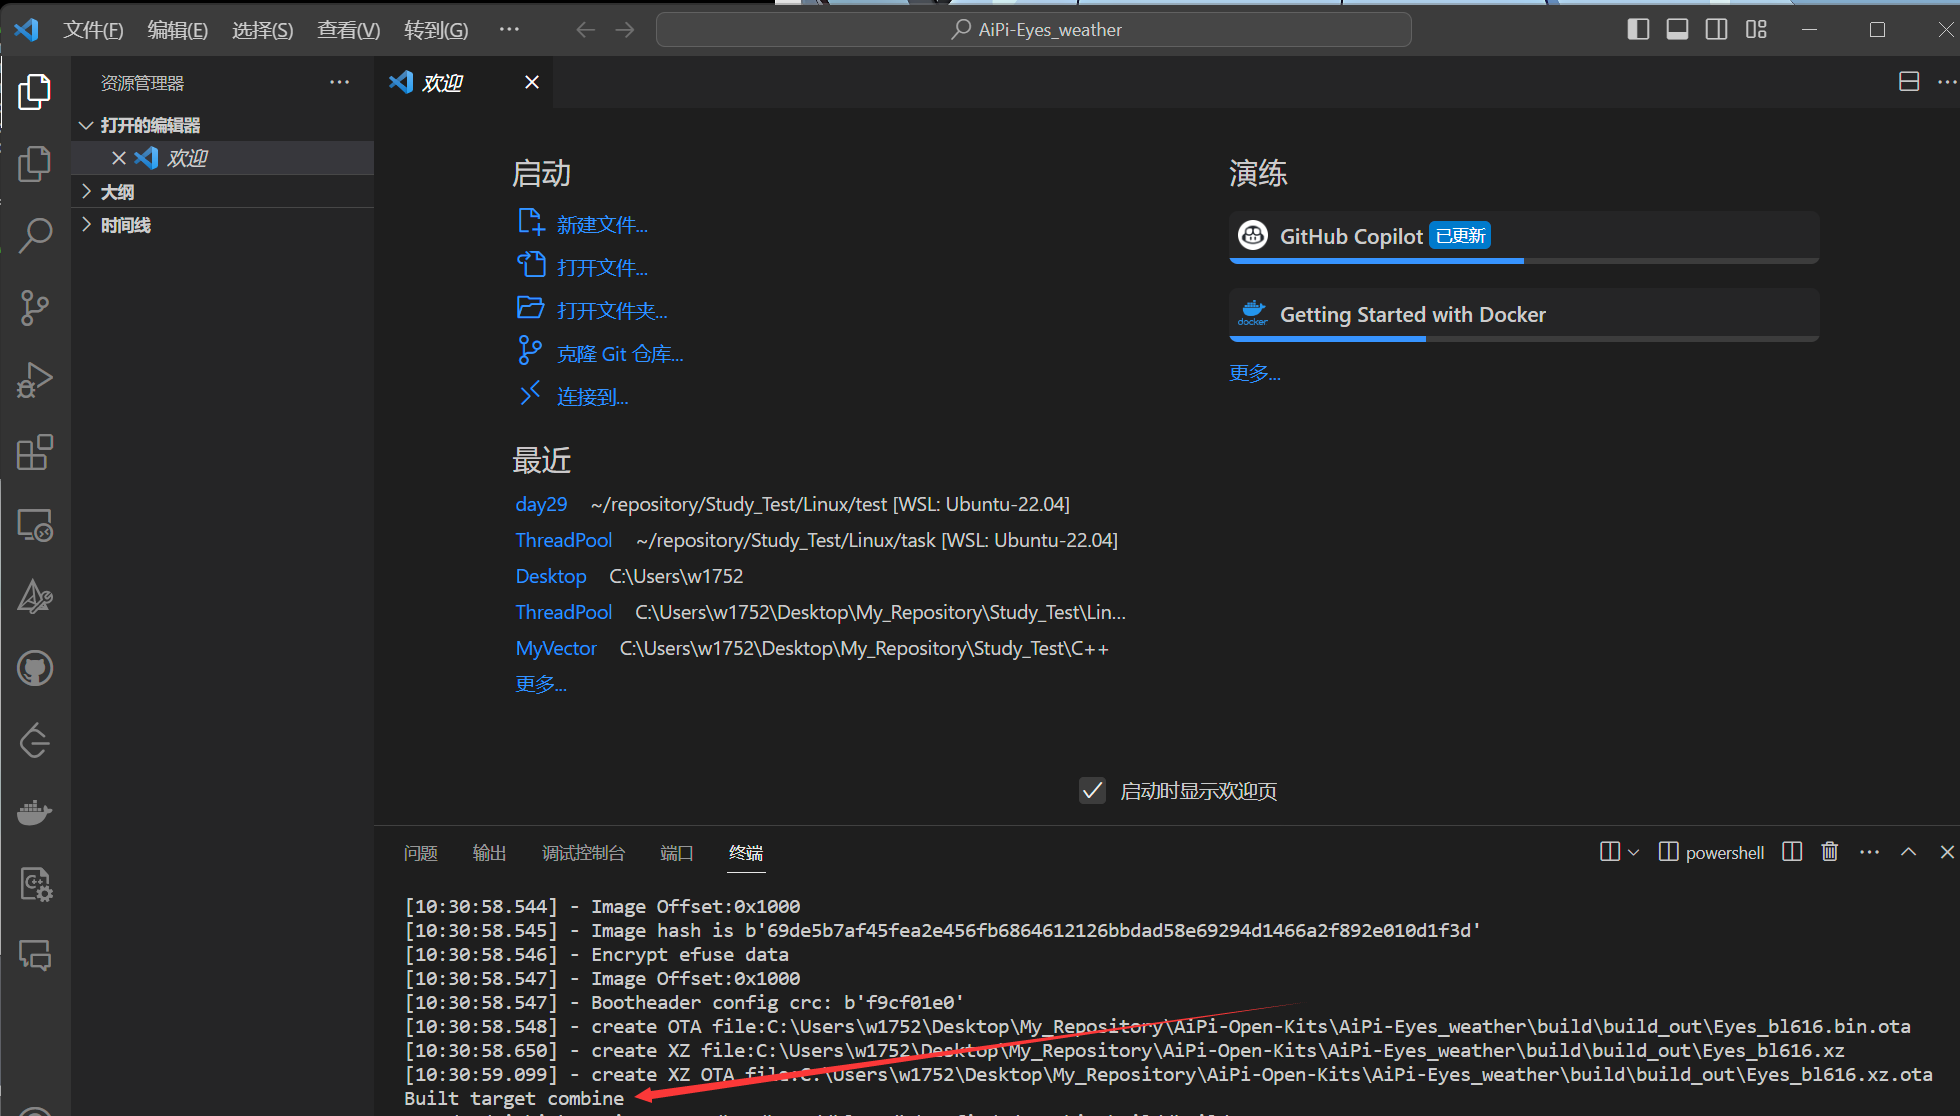Open editor more actions ellipsis
This screenshot has height=1116, width=1960.
(1946, 82)
